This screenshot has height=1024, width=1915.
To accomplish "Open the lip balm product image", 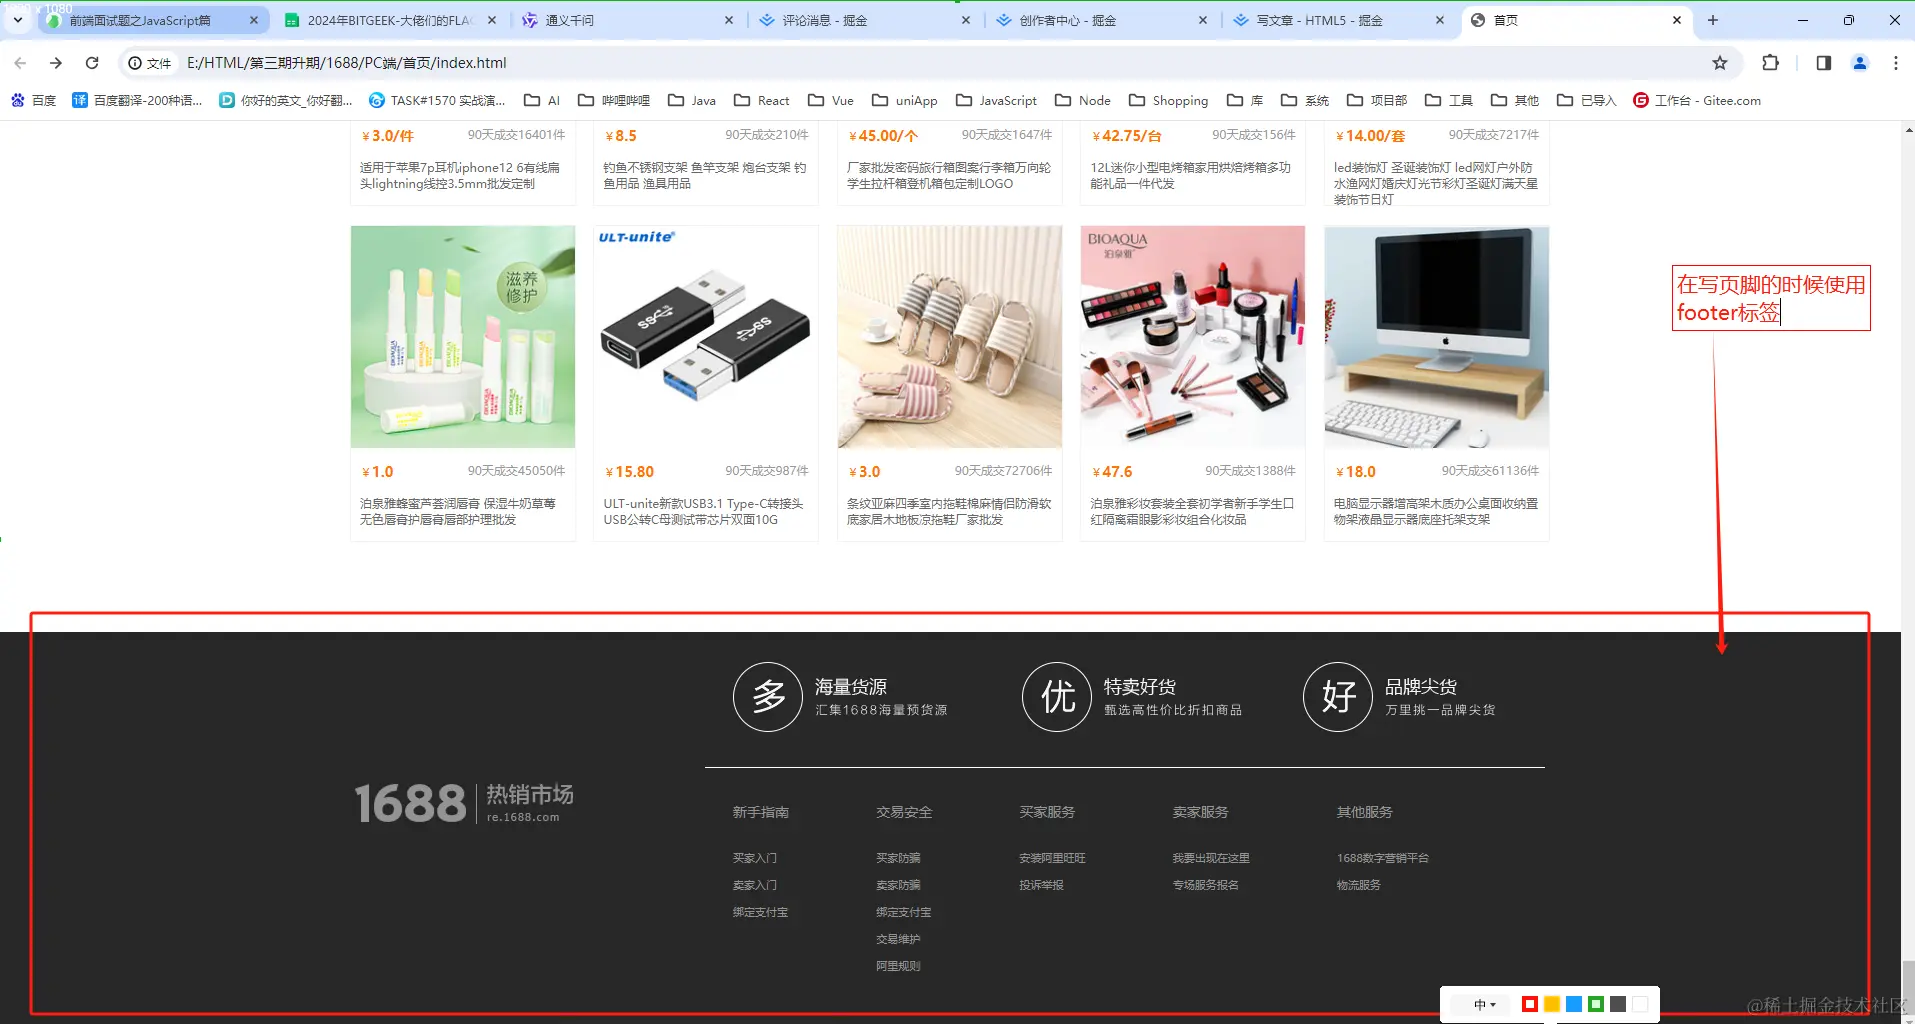I will [463, 337].
